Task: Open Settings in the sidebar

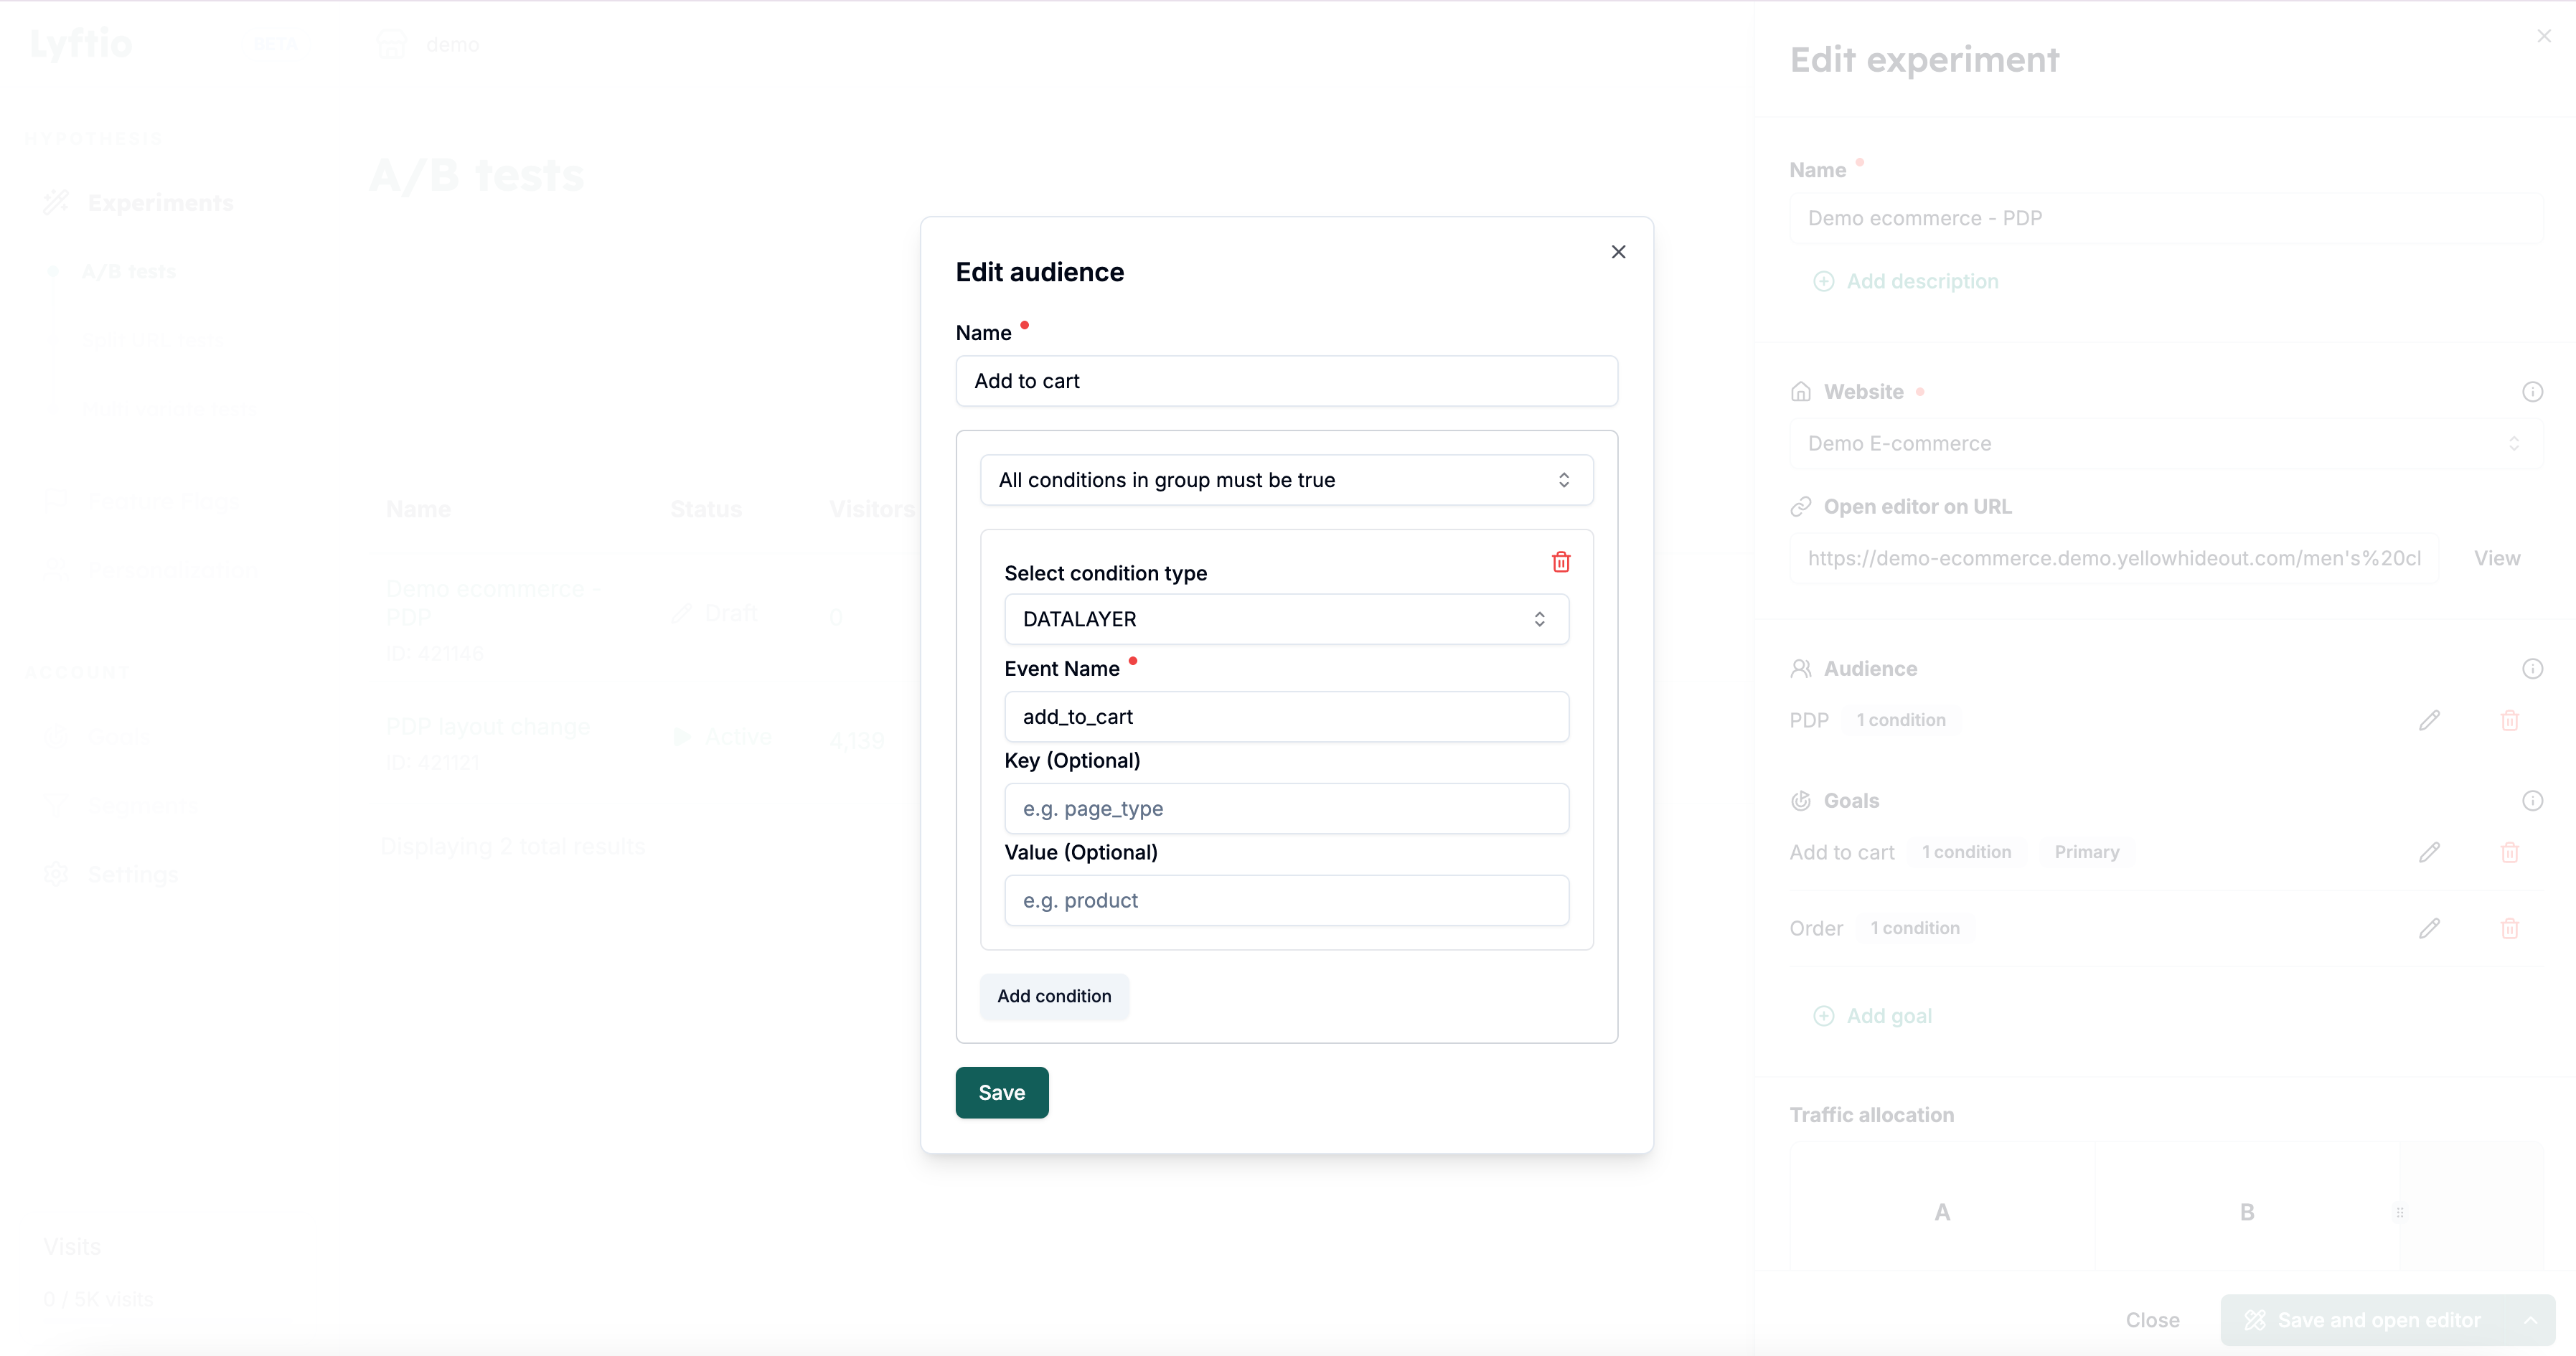Action: click(133, 875)
